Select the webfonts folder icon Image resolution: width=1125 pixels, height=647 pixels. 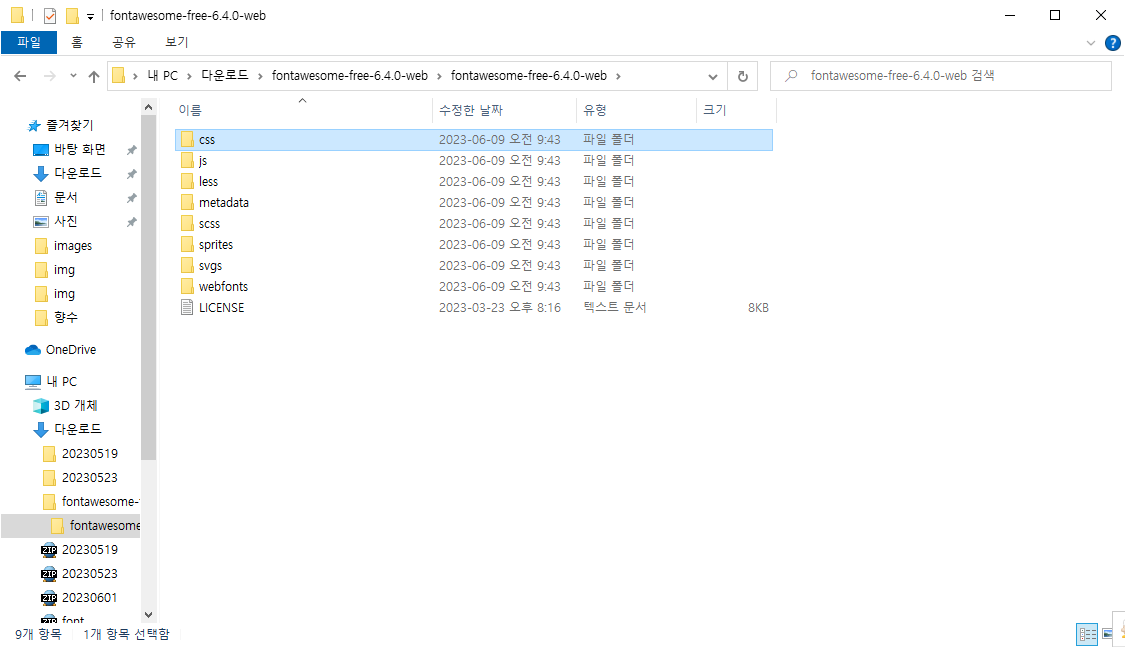pos(187,286)
